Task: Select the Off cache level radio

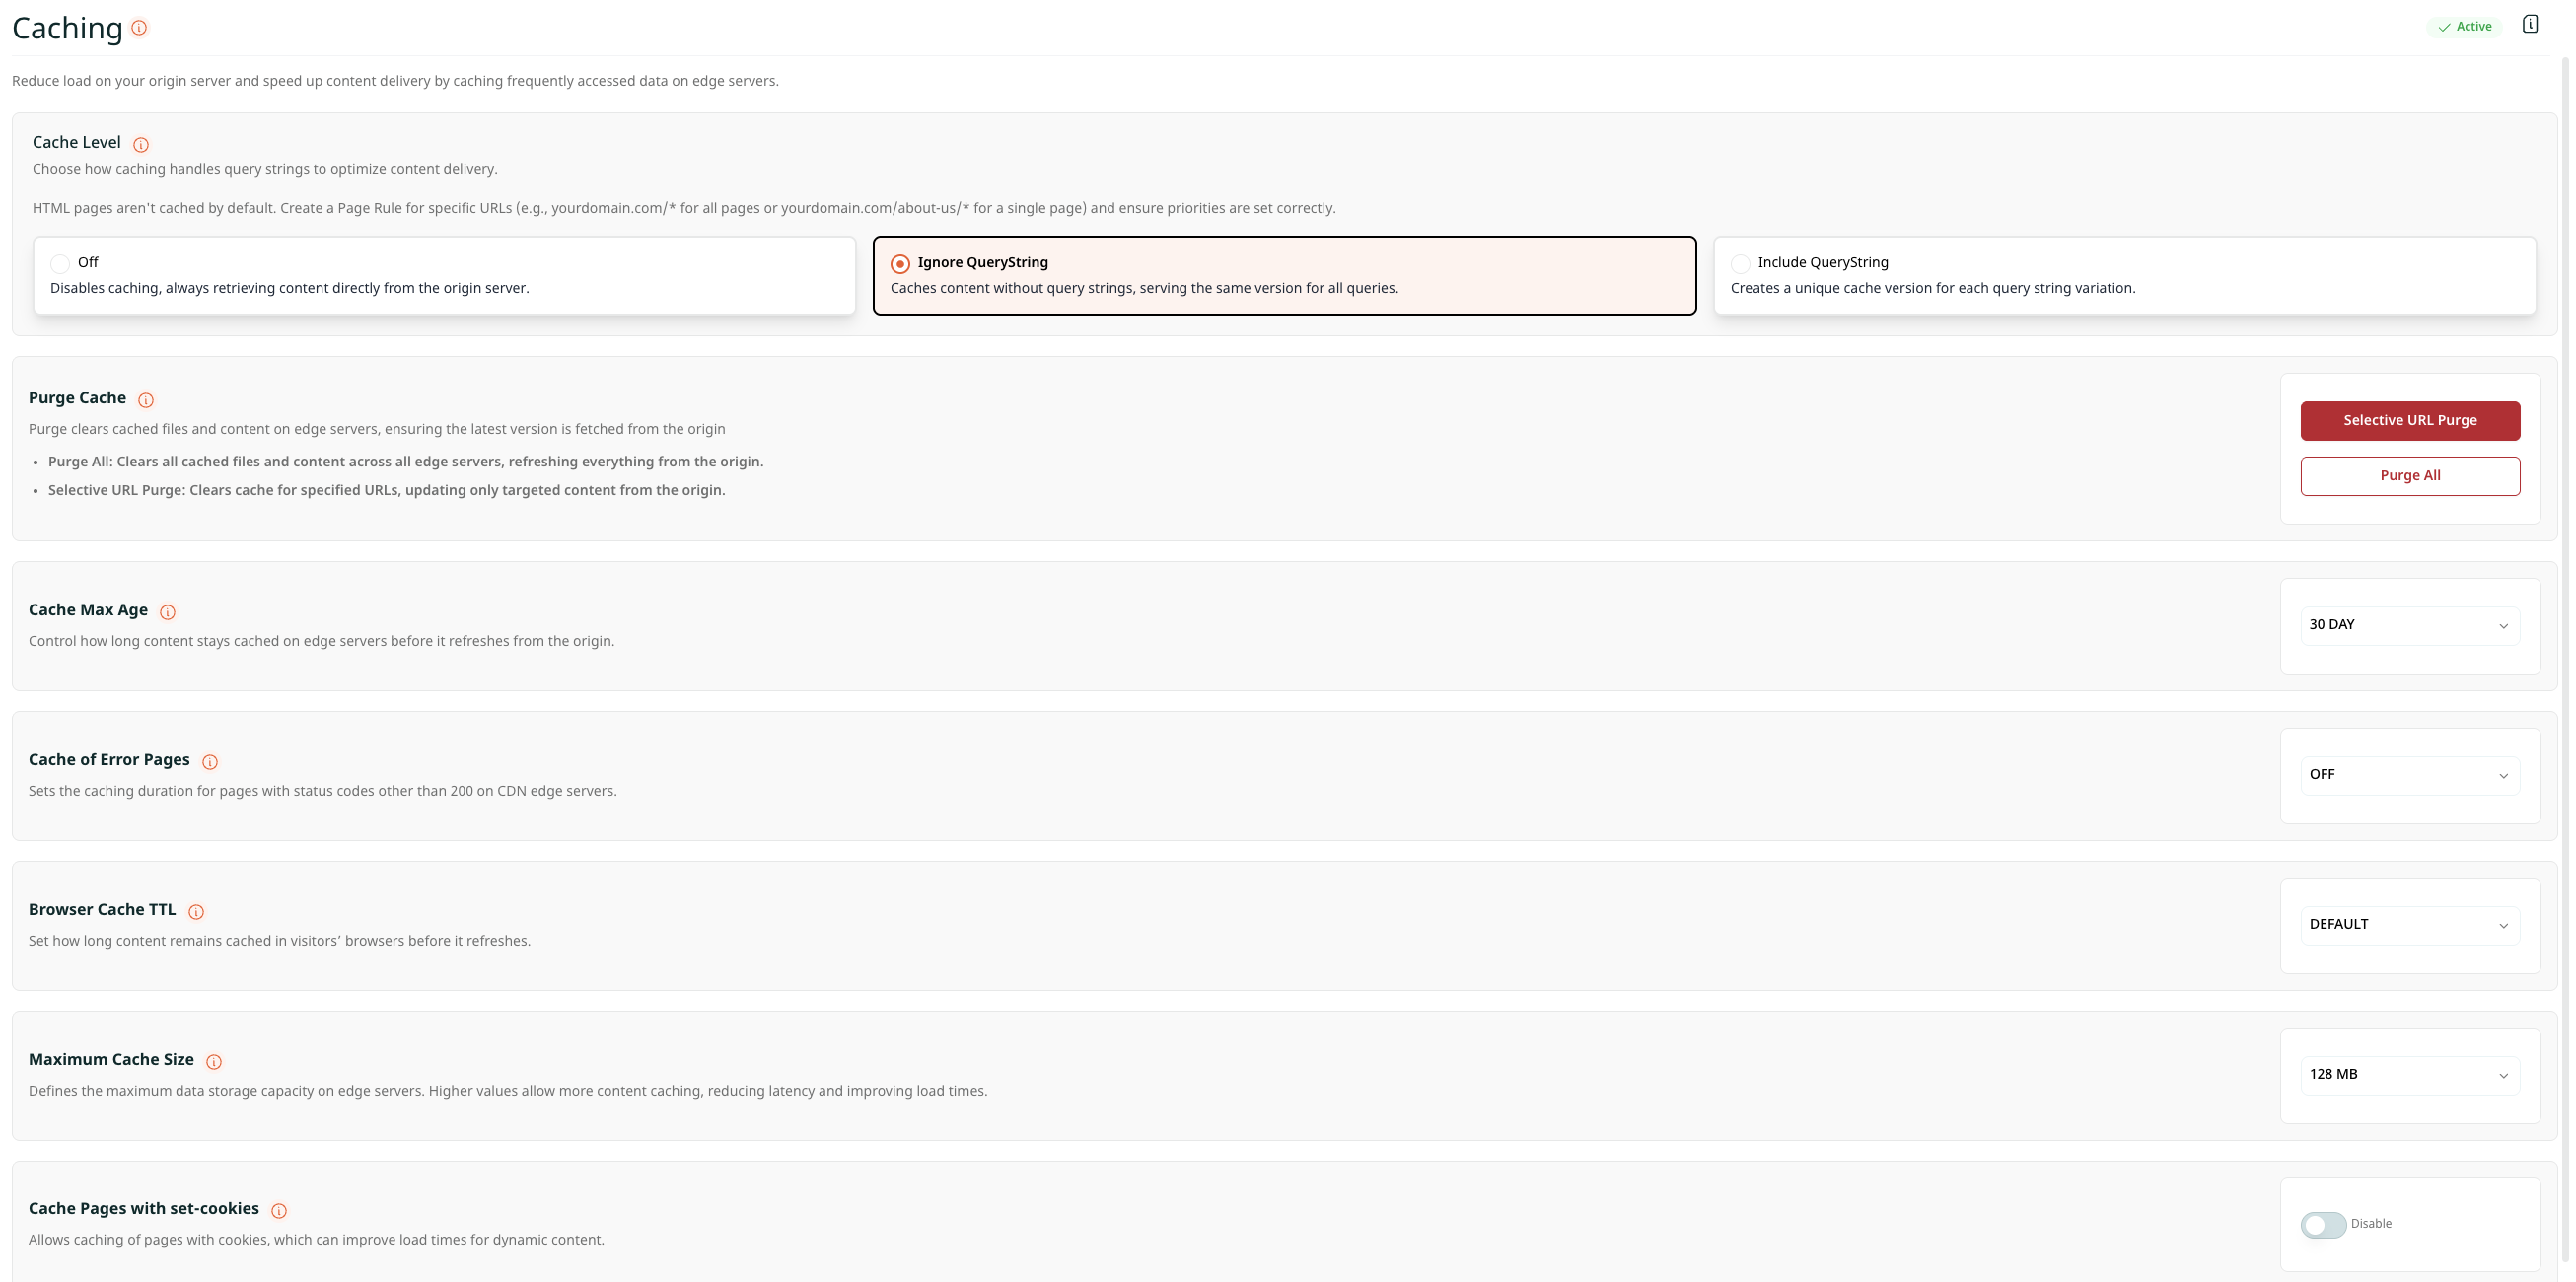Action: 61,264
